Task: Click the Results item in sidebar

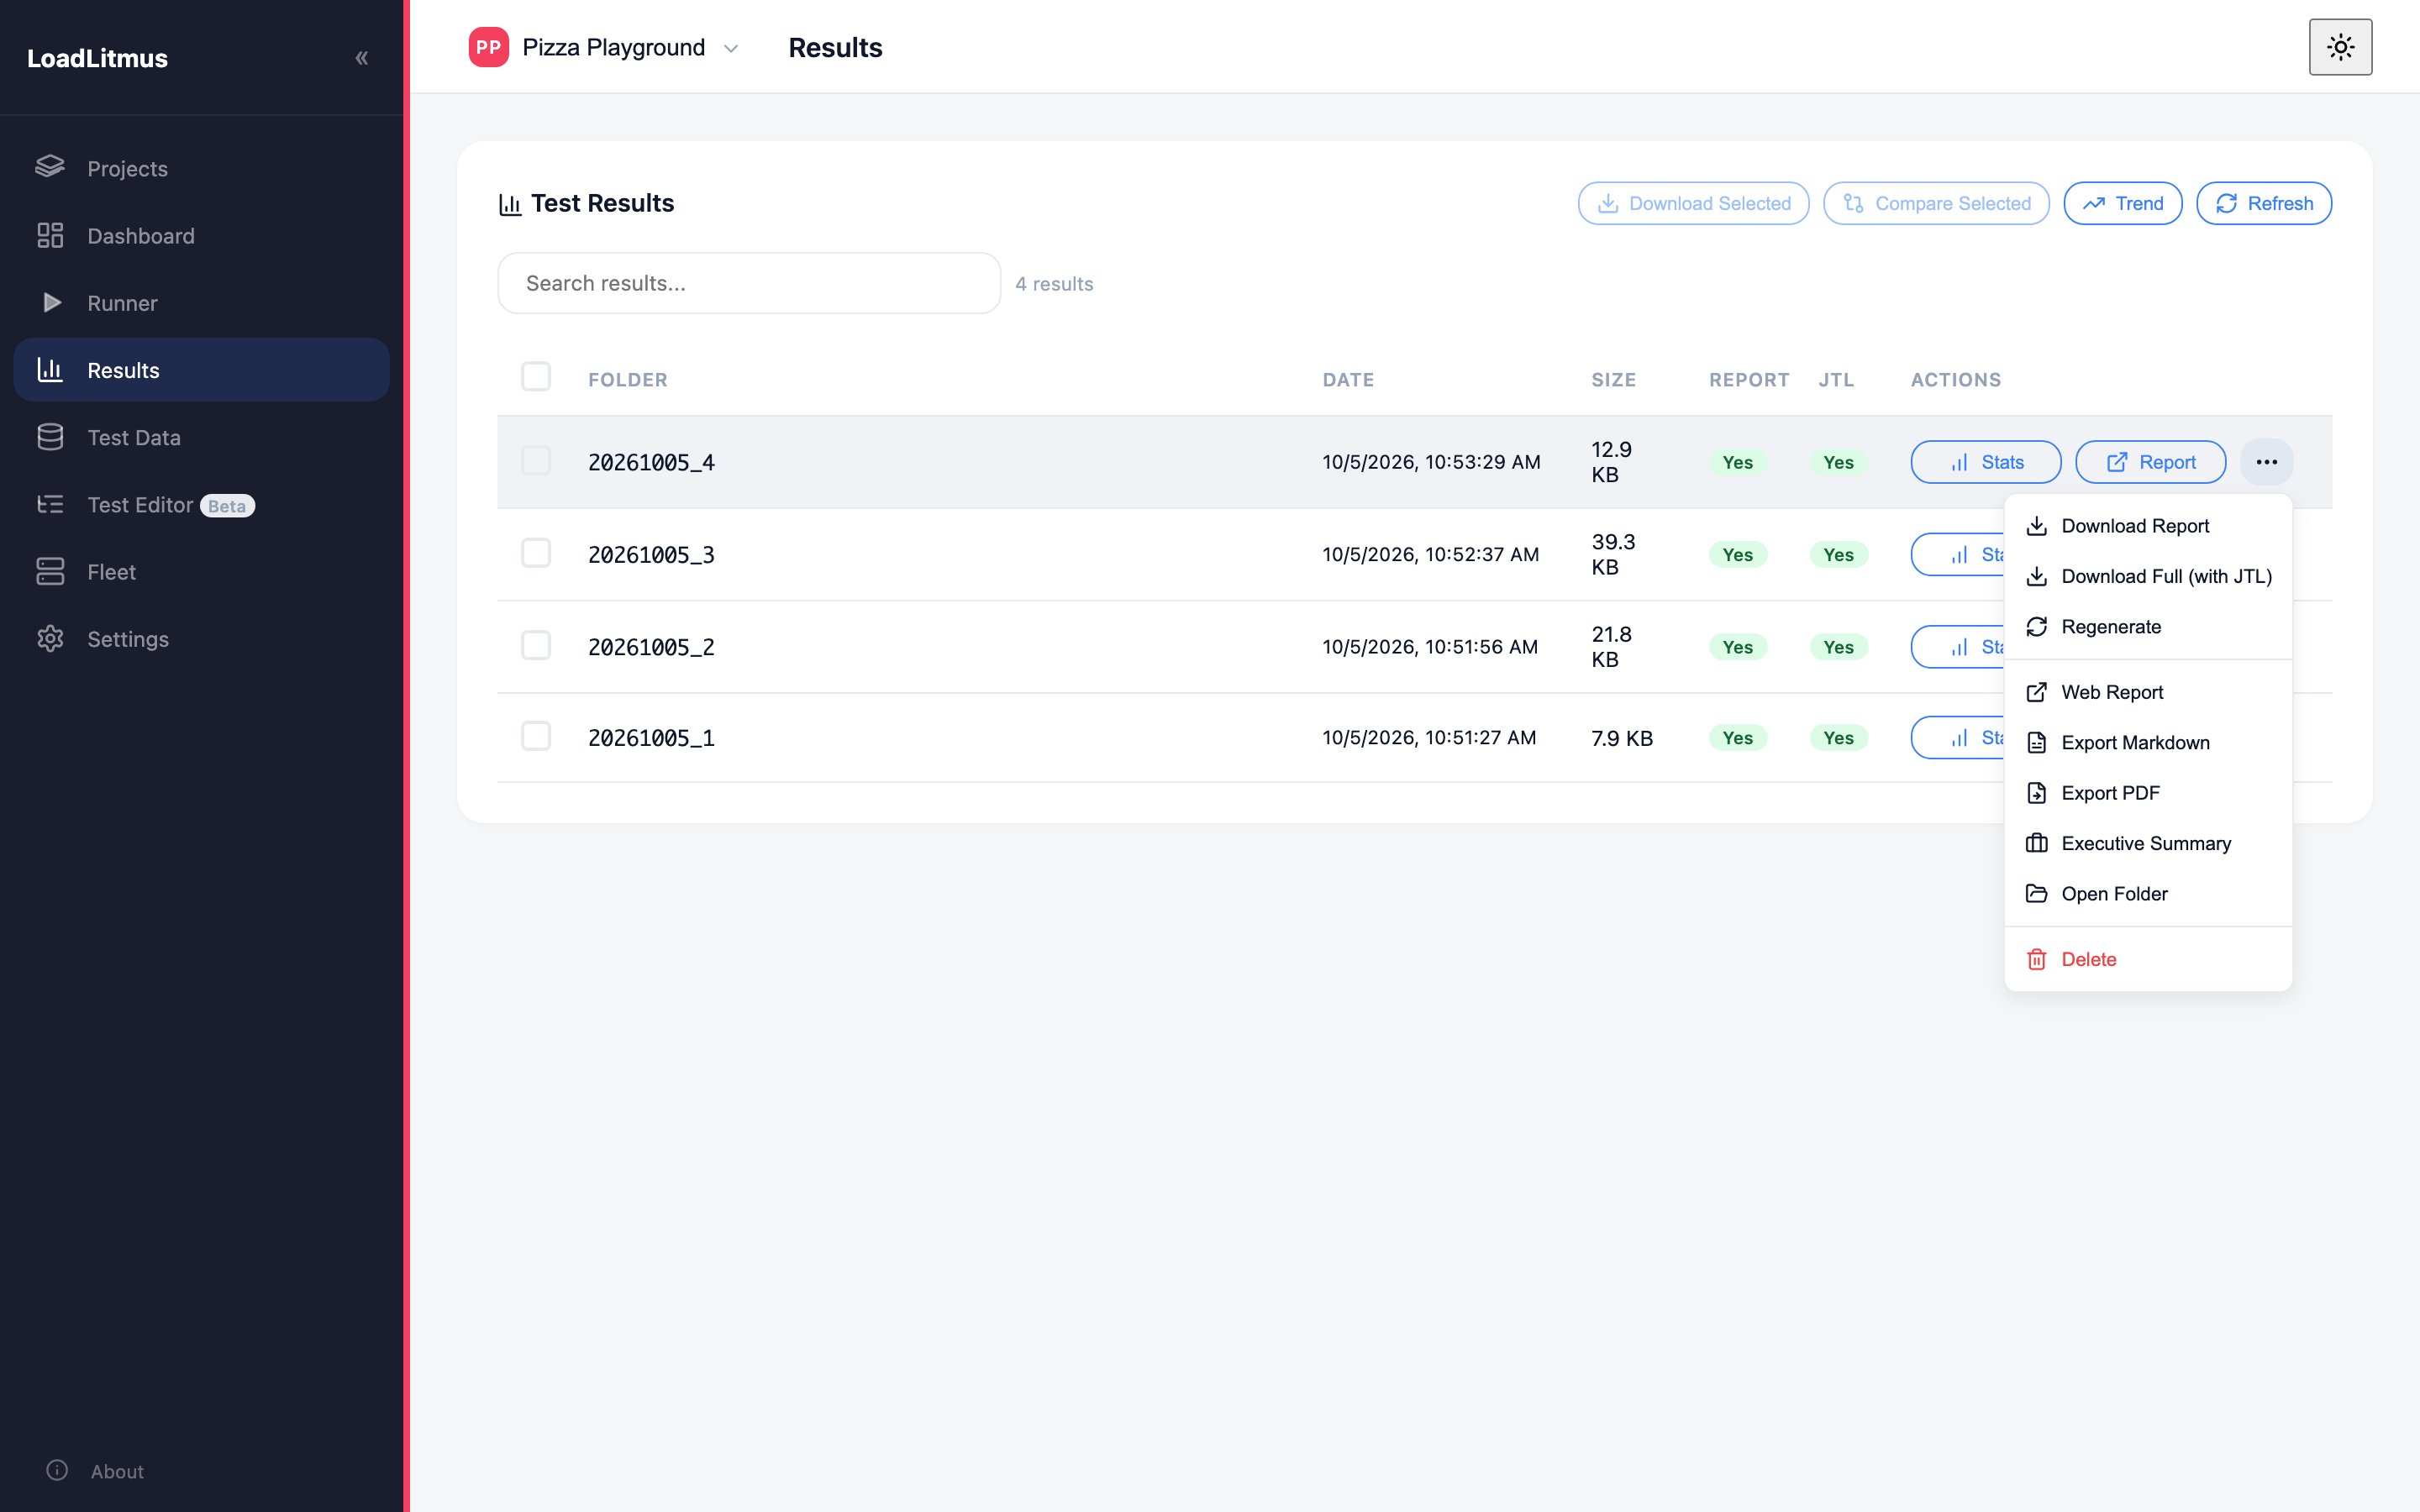Action: click(201, 369)
